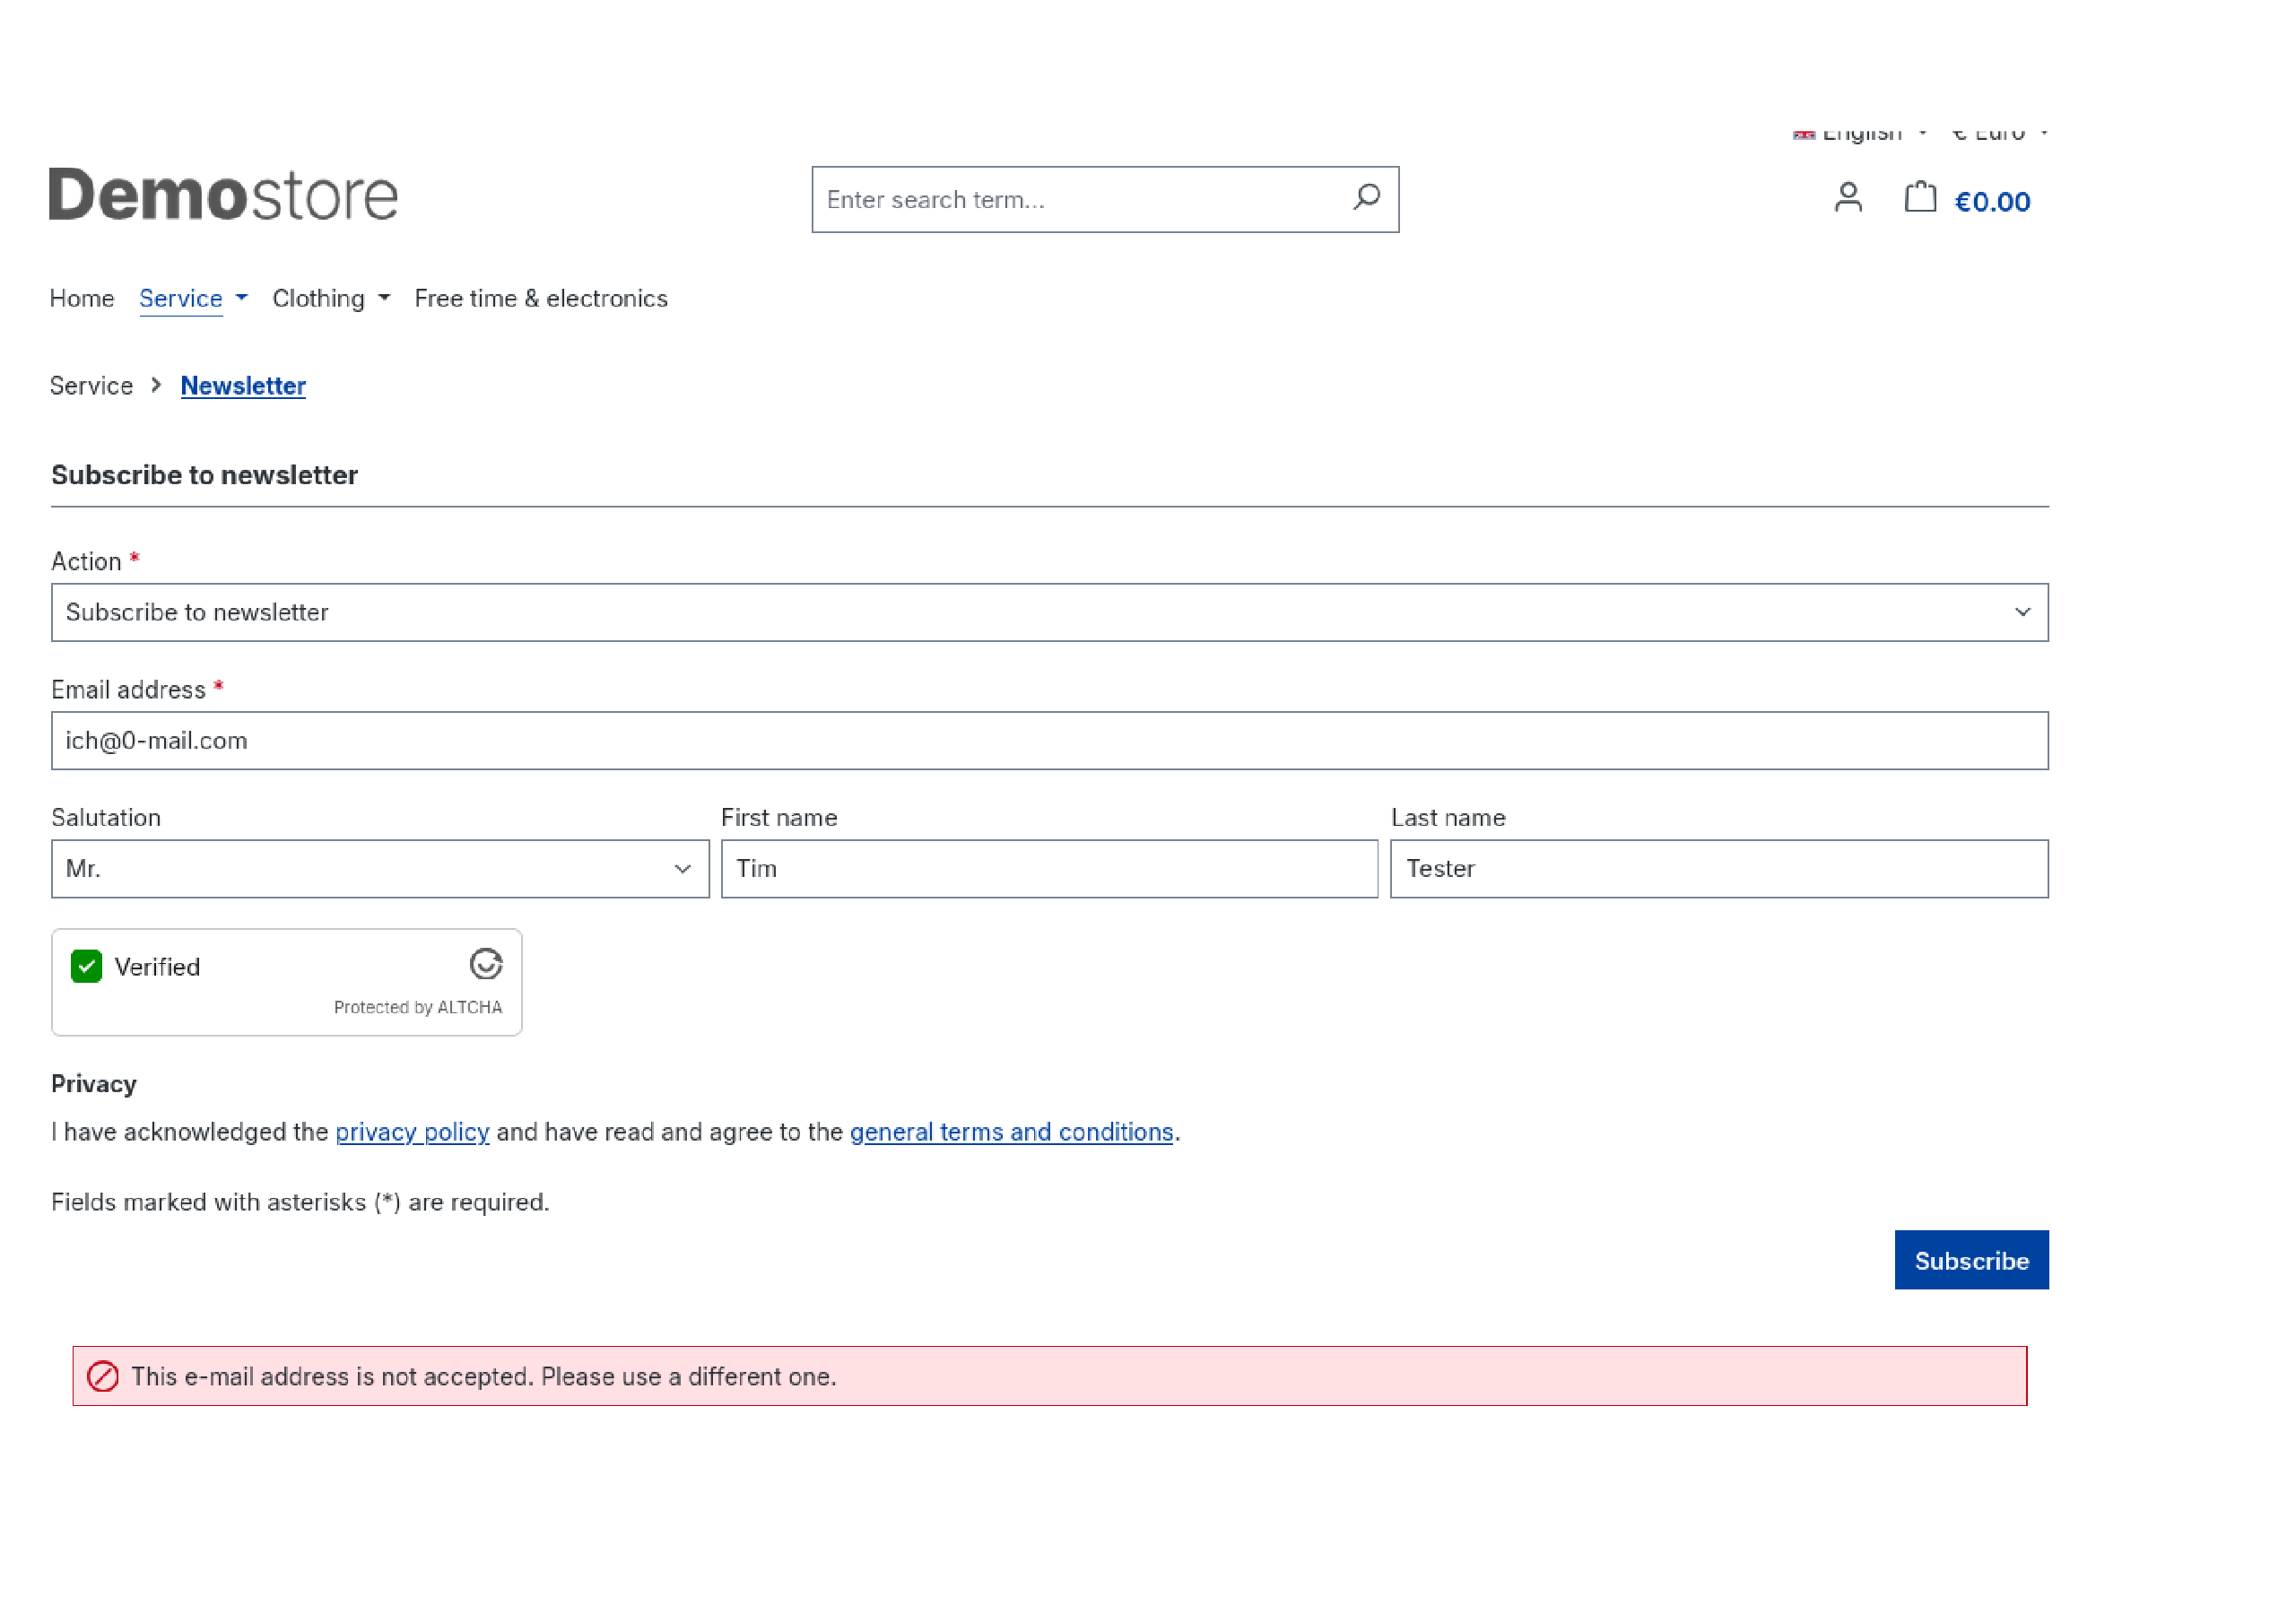Click the Email address input field
The image size is (2296, 1623).
pyautogui.click(x=1050, y=740)
